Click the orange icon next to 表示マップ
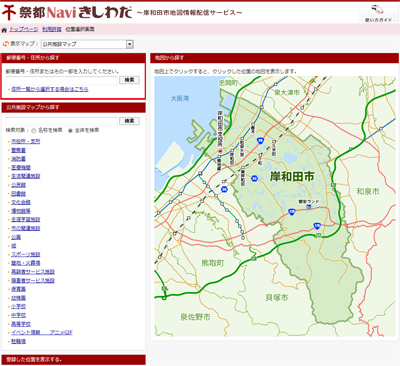 tap(5, 44)
